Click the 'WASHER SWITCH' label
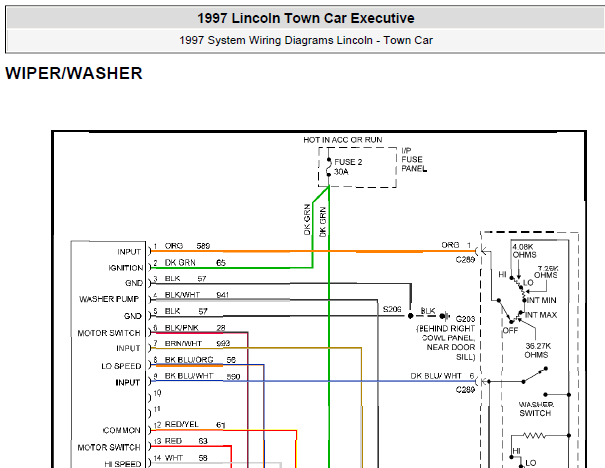The image size is (605, 468). point(536,409)
